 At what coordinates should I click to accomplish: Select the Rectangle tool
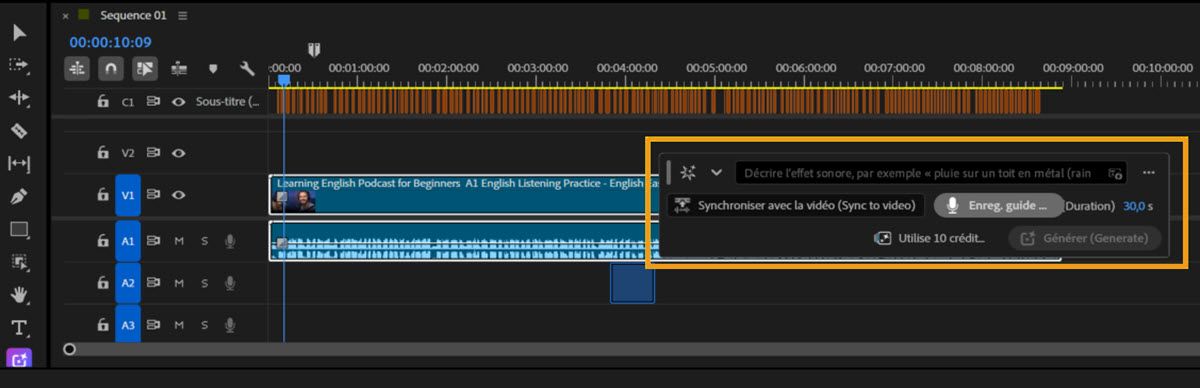(x=20, y=230)
